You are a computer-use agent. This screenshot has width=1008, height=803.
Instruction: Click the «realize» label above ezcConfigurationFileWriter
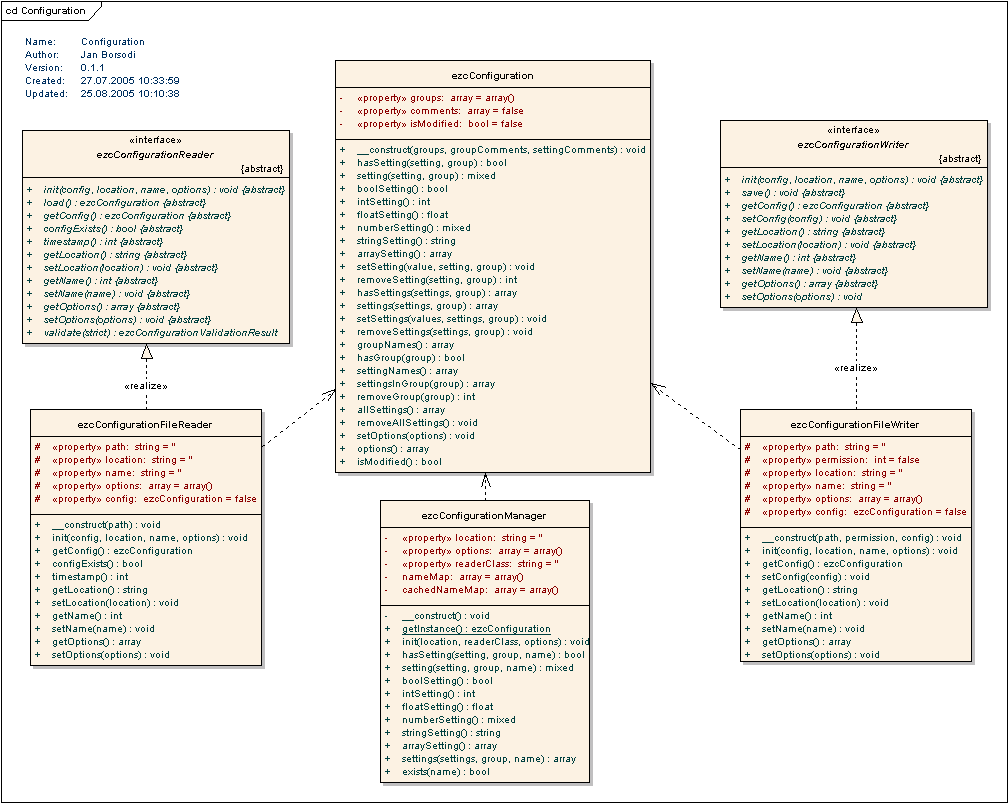855,368
